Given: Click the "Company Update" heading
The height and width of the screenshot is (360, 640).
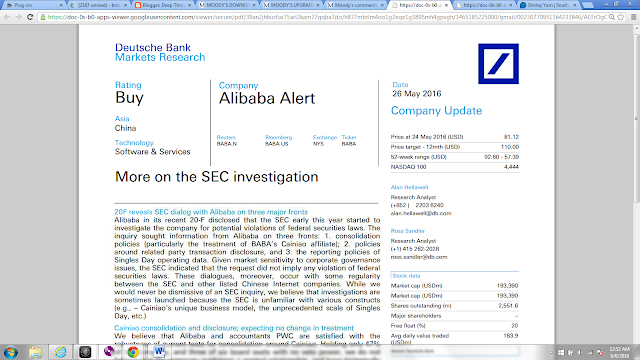Looking at the screenshot, I should point(436,111).
